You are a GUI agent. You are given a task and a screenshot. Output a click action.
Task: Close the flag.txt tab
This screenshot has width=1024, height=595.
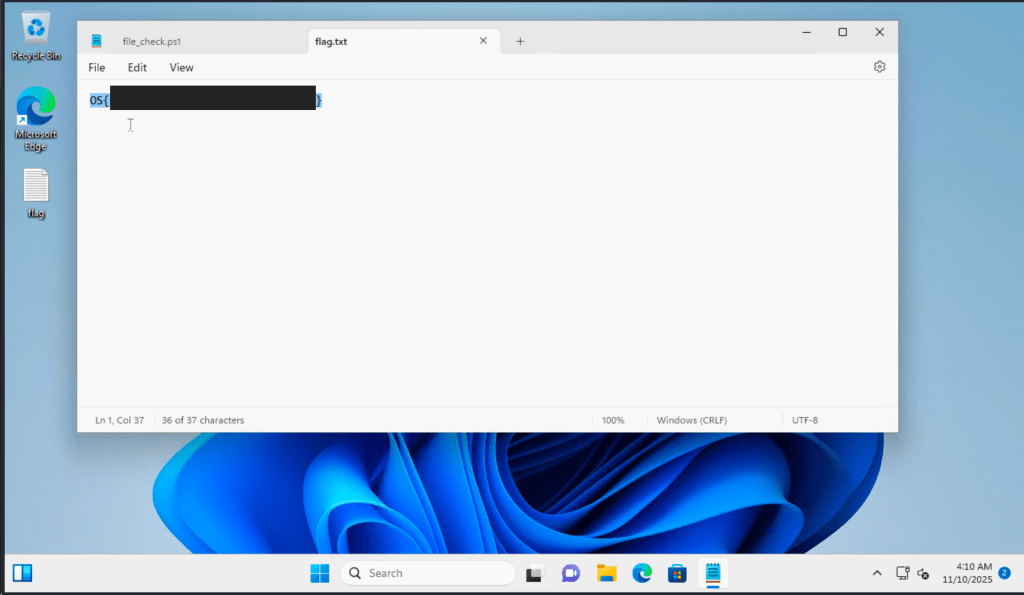click(x=483, y=41)
